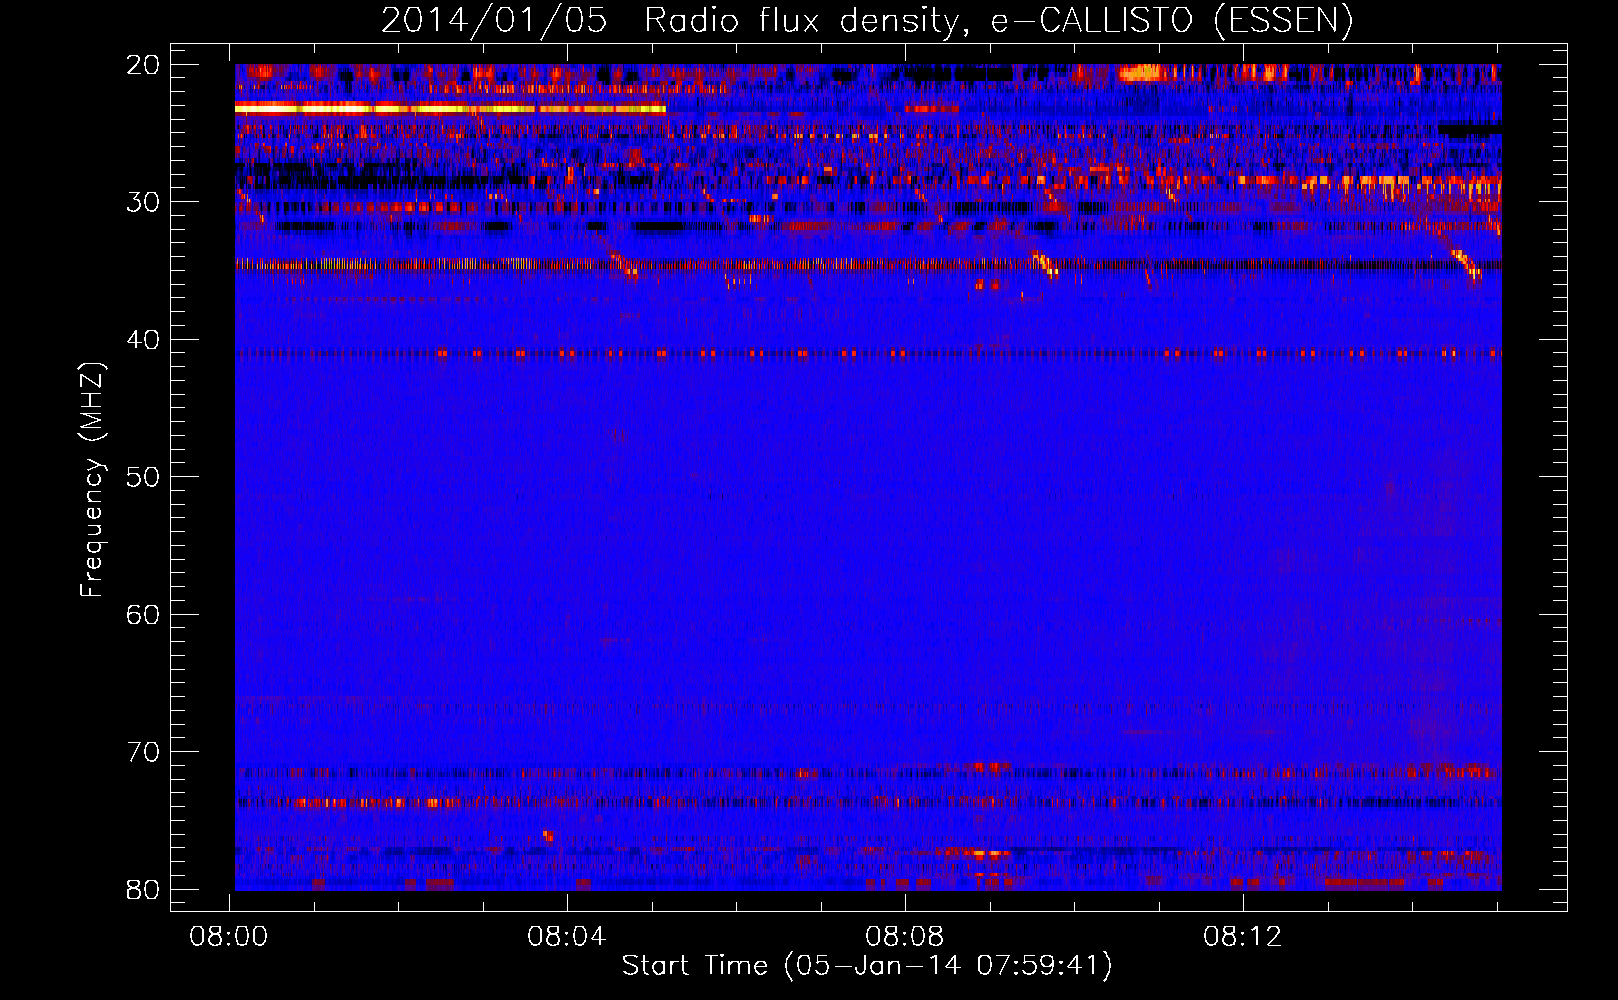Click the time axis label 08:08
This screenshot has width=1618, height=1000.
(x=905, y=937)
